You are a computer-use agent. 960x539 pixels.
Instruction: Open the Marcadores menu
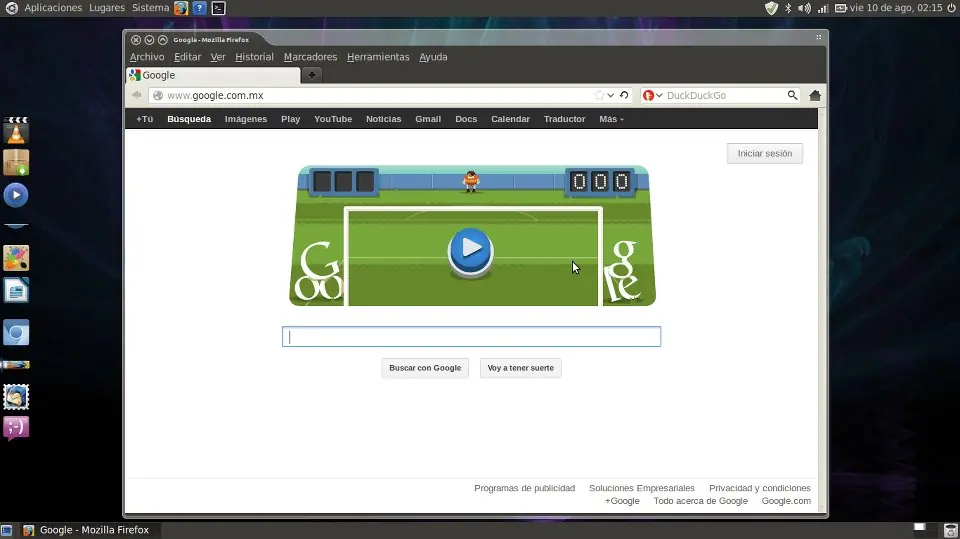(x=310, y=57)
